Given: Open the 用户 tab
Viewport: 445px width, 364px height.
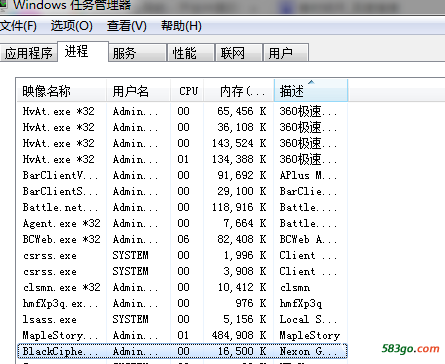Looking at the screenshot, I should pyautogui.click(x=286, y=53).
